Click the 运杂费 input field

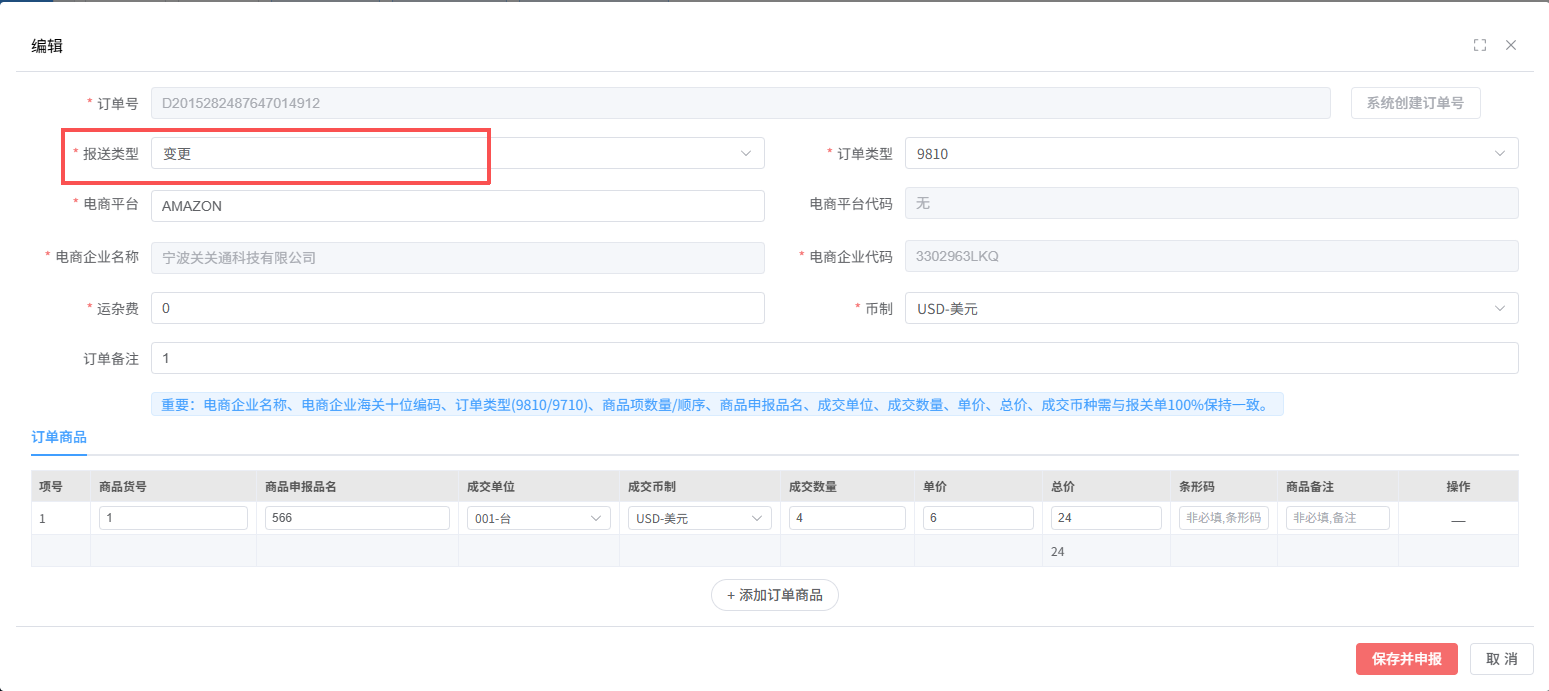point(457,308)
